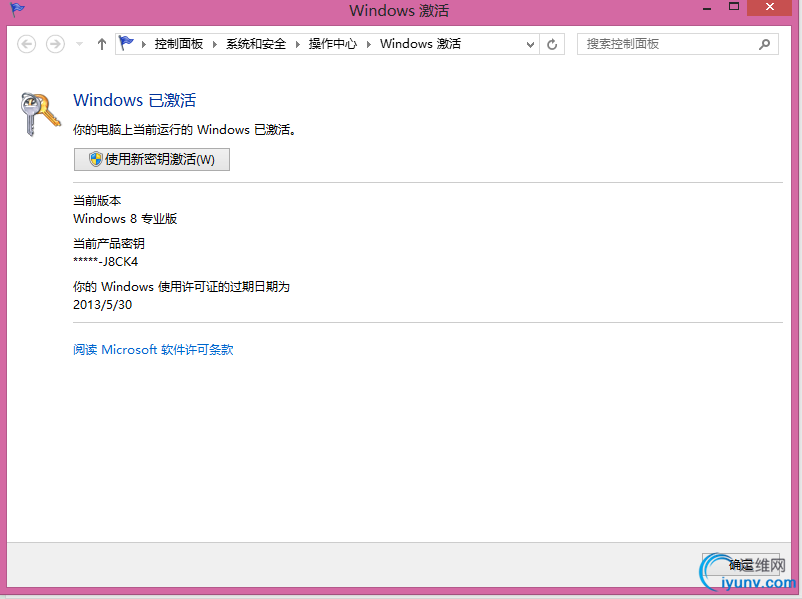This screenshot has width=802, height=599.
Task: Click the Back navigation arrow
Action: tap(27, 44)
